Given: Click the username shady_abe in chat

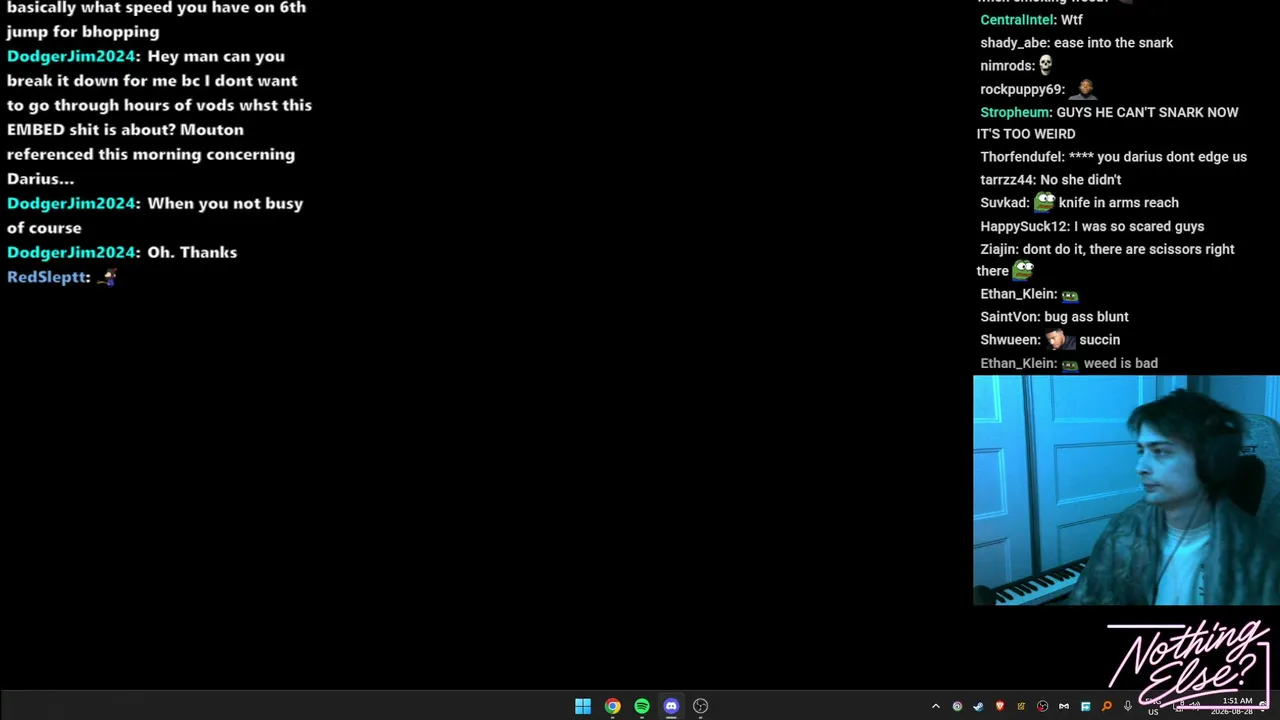Looking at the screenshot, I should [1013, 43].
